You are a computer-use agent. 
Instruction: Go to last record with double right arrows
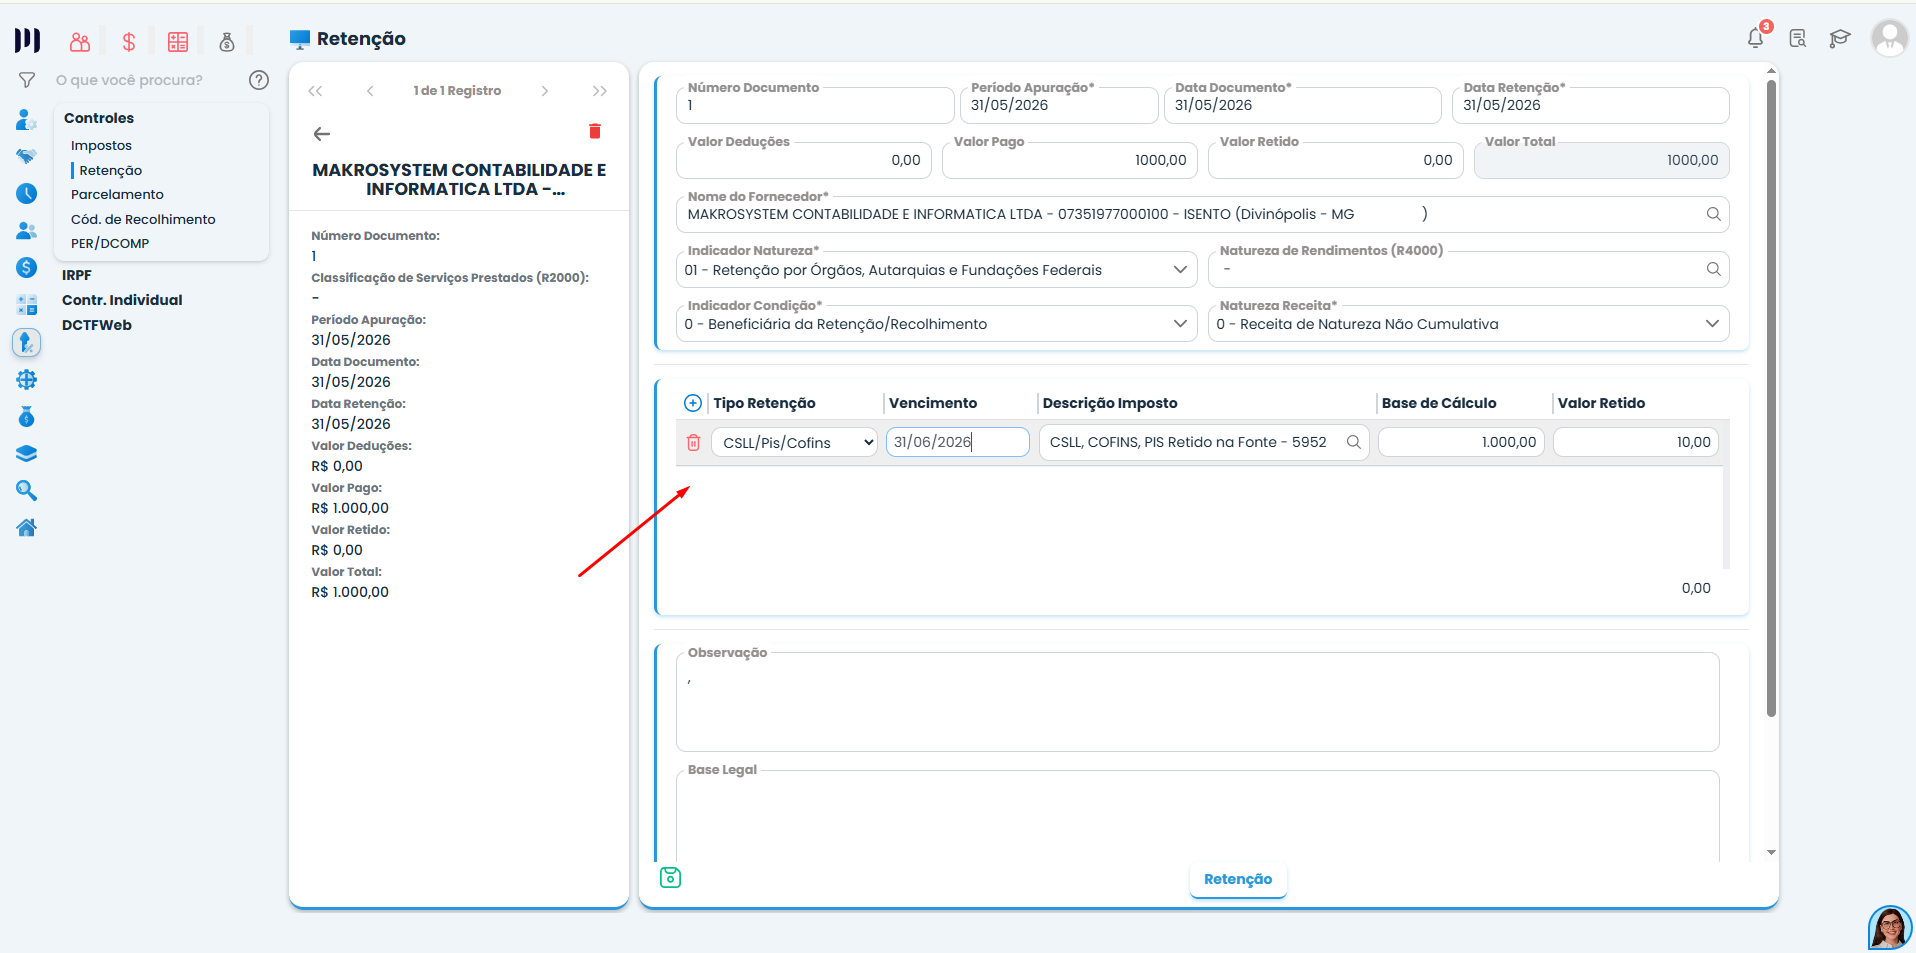pyautogui.click(x=600, y=91)
